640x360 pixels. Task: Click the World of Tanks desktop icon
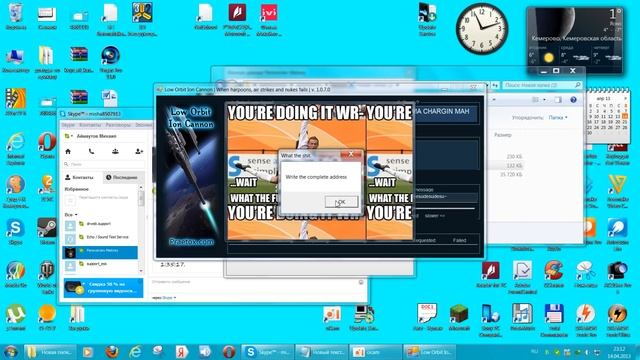click(x=47, y=278)
